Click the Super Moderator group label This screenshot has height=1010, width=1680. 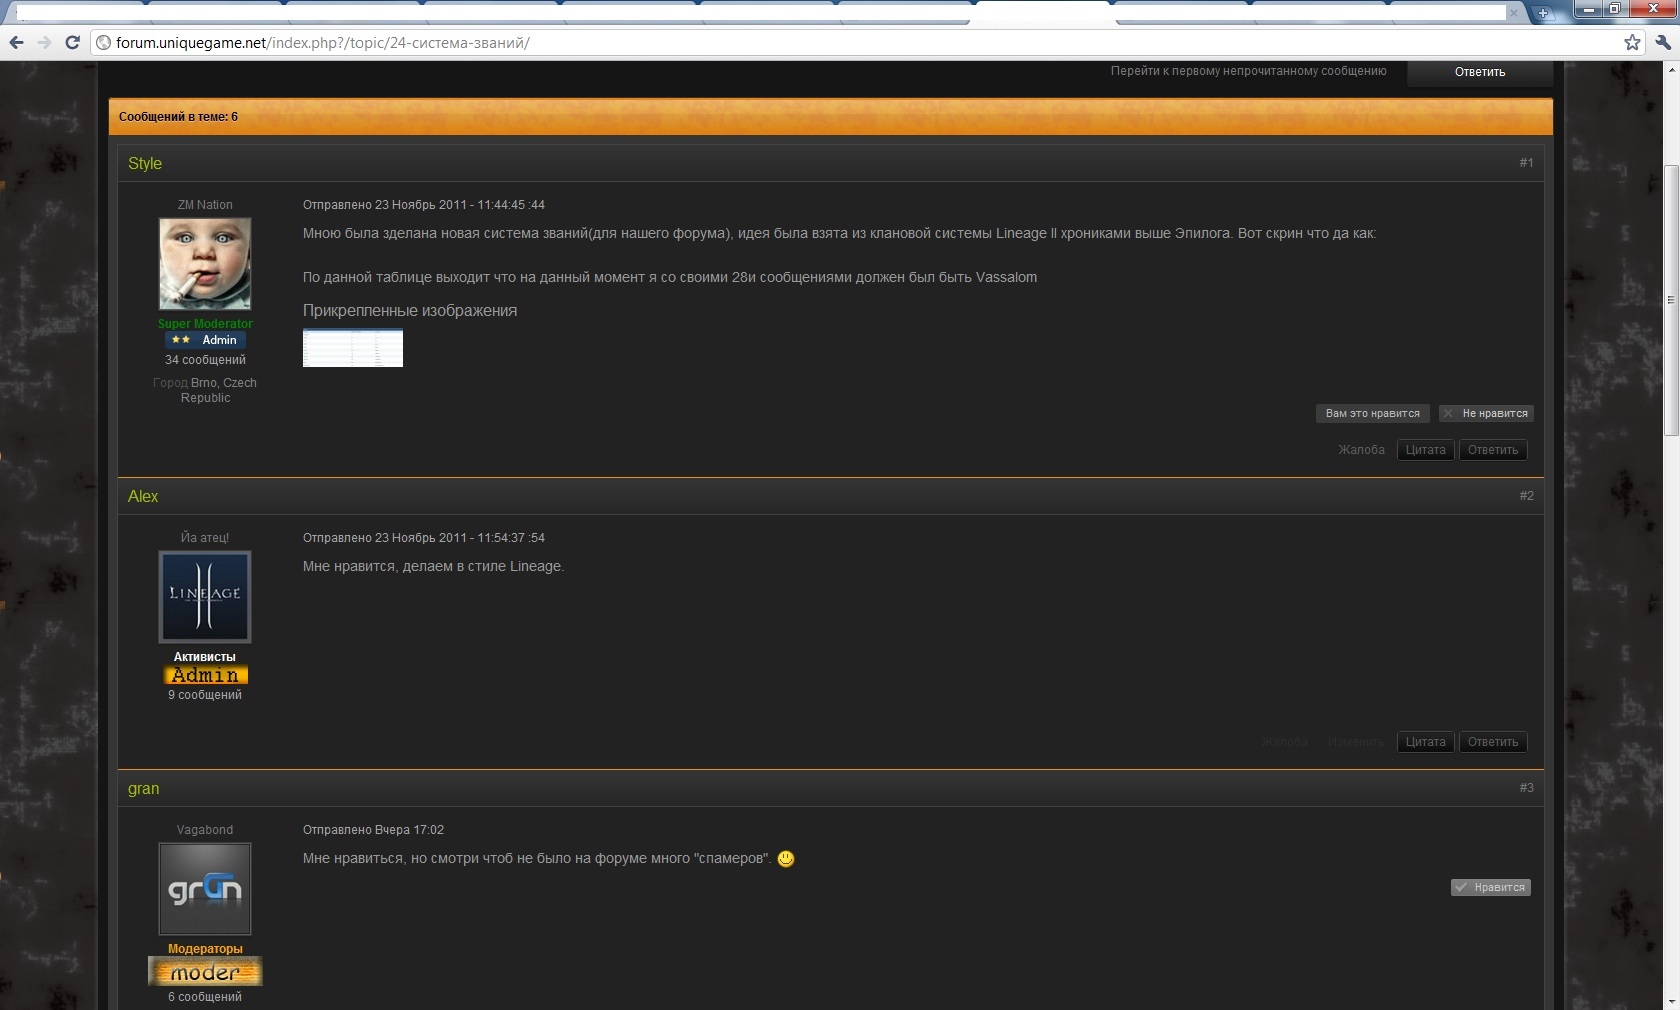click(205, 324)
